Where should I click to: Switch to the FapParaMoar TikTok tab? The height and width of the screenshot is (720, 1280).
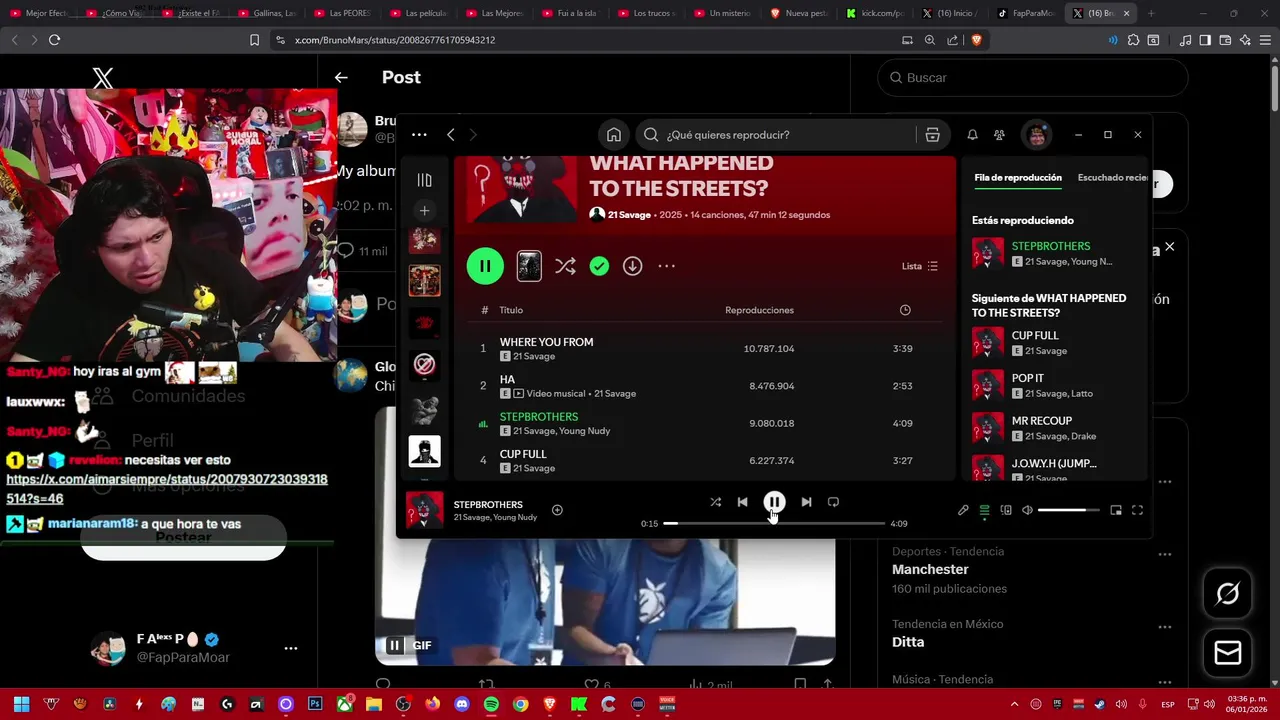(x=1027, y=13)
